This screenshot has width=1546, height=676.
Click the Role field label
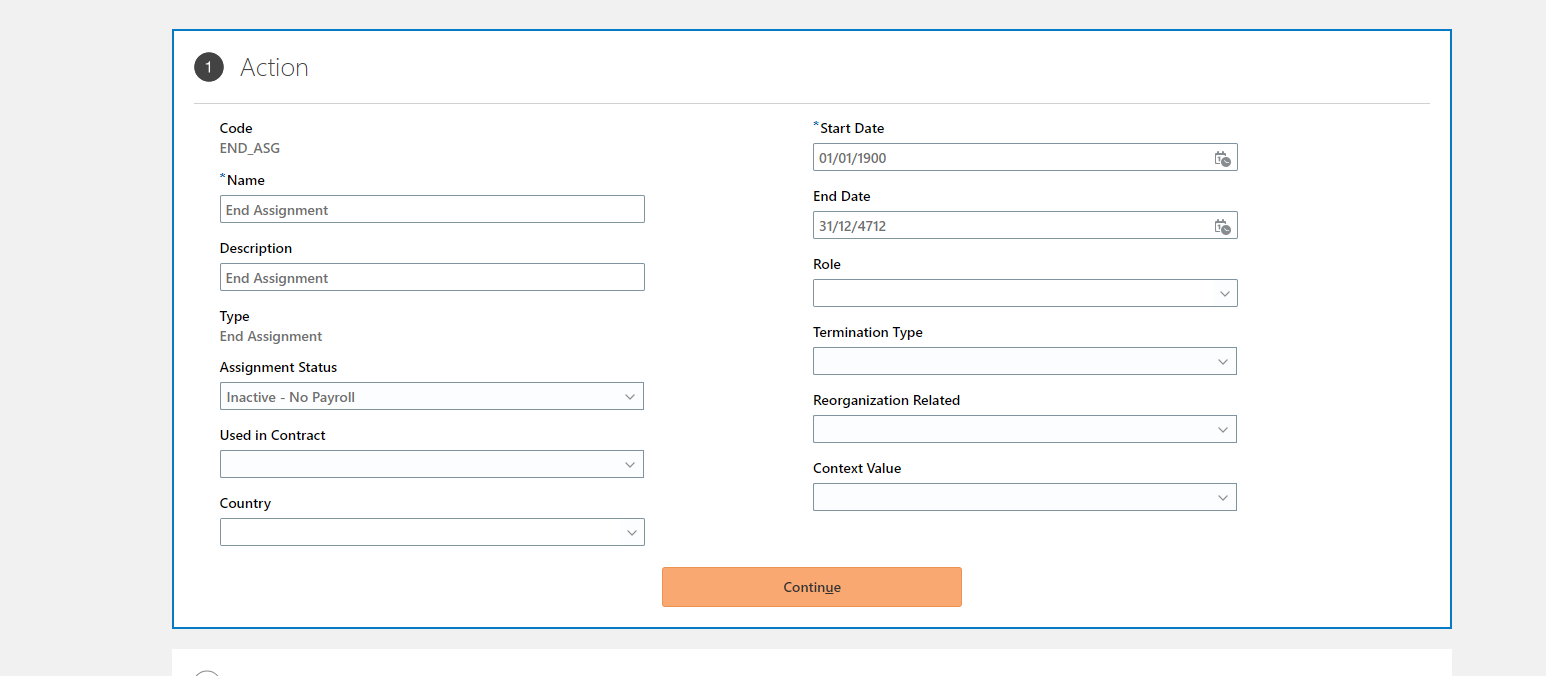click(827, 264)
